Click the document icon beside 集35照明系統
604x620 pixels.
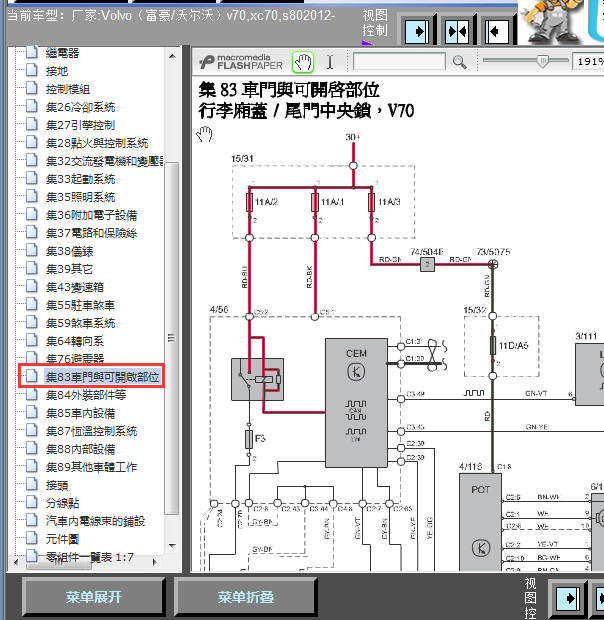click(32, 196)
